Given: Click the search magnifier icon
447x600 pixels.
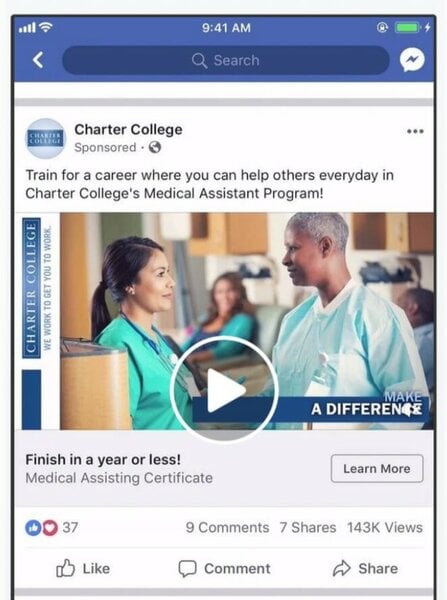Looking at the screenshot, I should tap(199, 60).
